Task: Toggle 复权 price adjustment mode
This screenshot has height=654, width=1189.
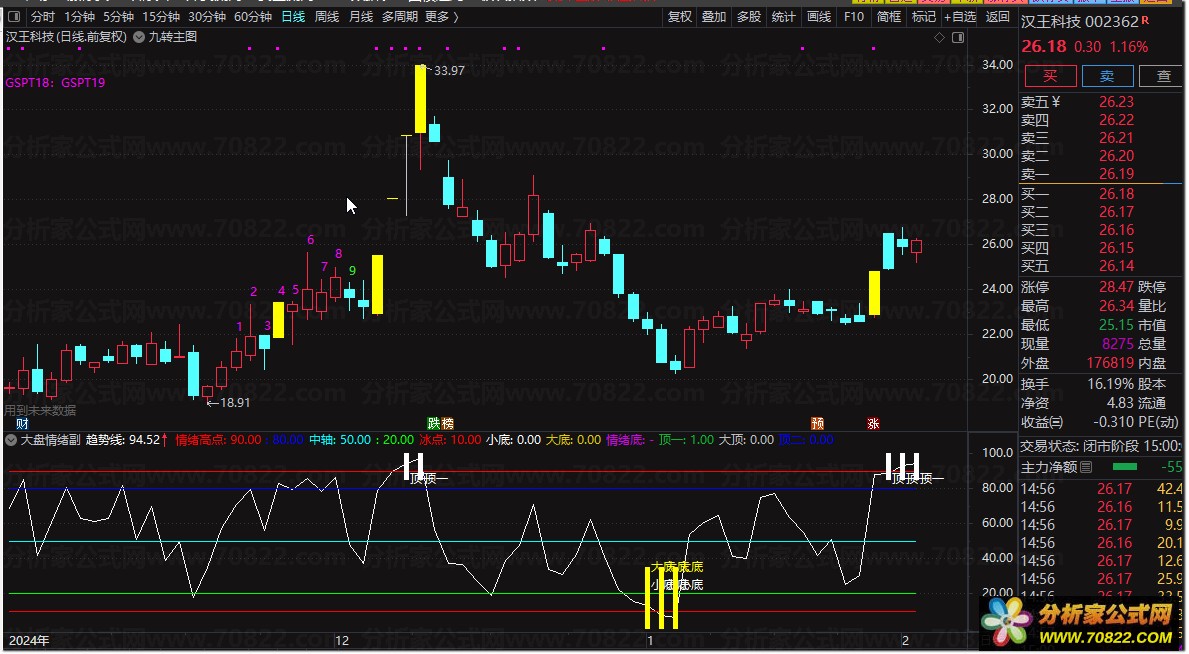Action: point(680,17)
